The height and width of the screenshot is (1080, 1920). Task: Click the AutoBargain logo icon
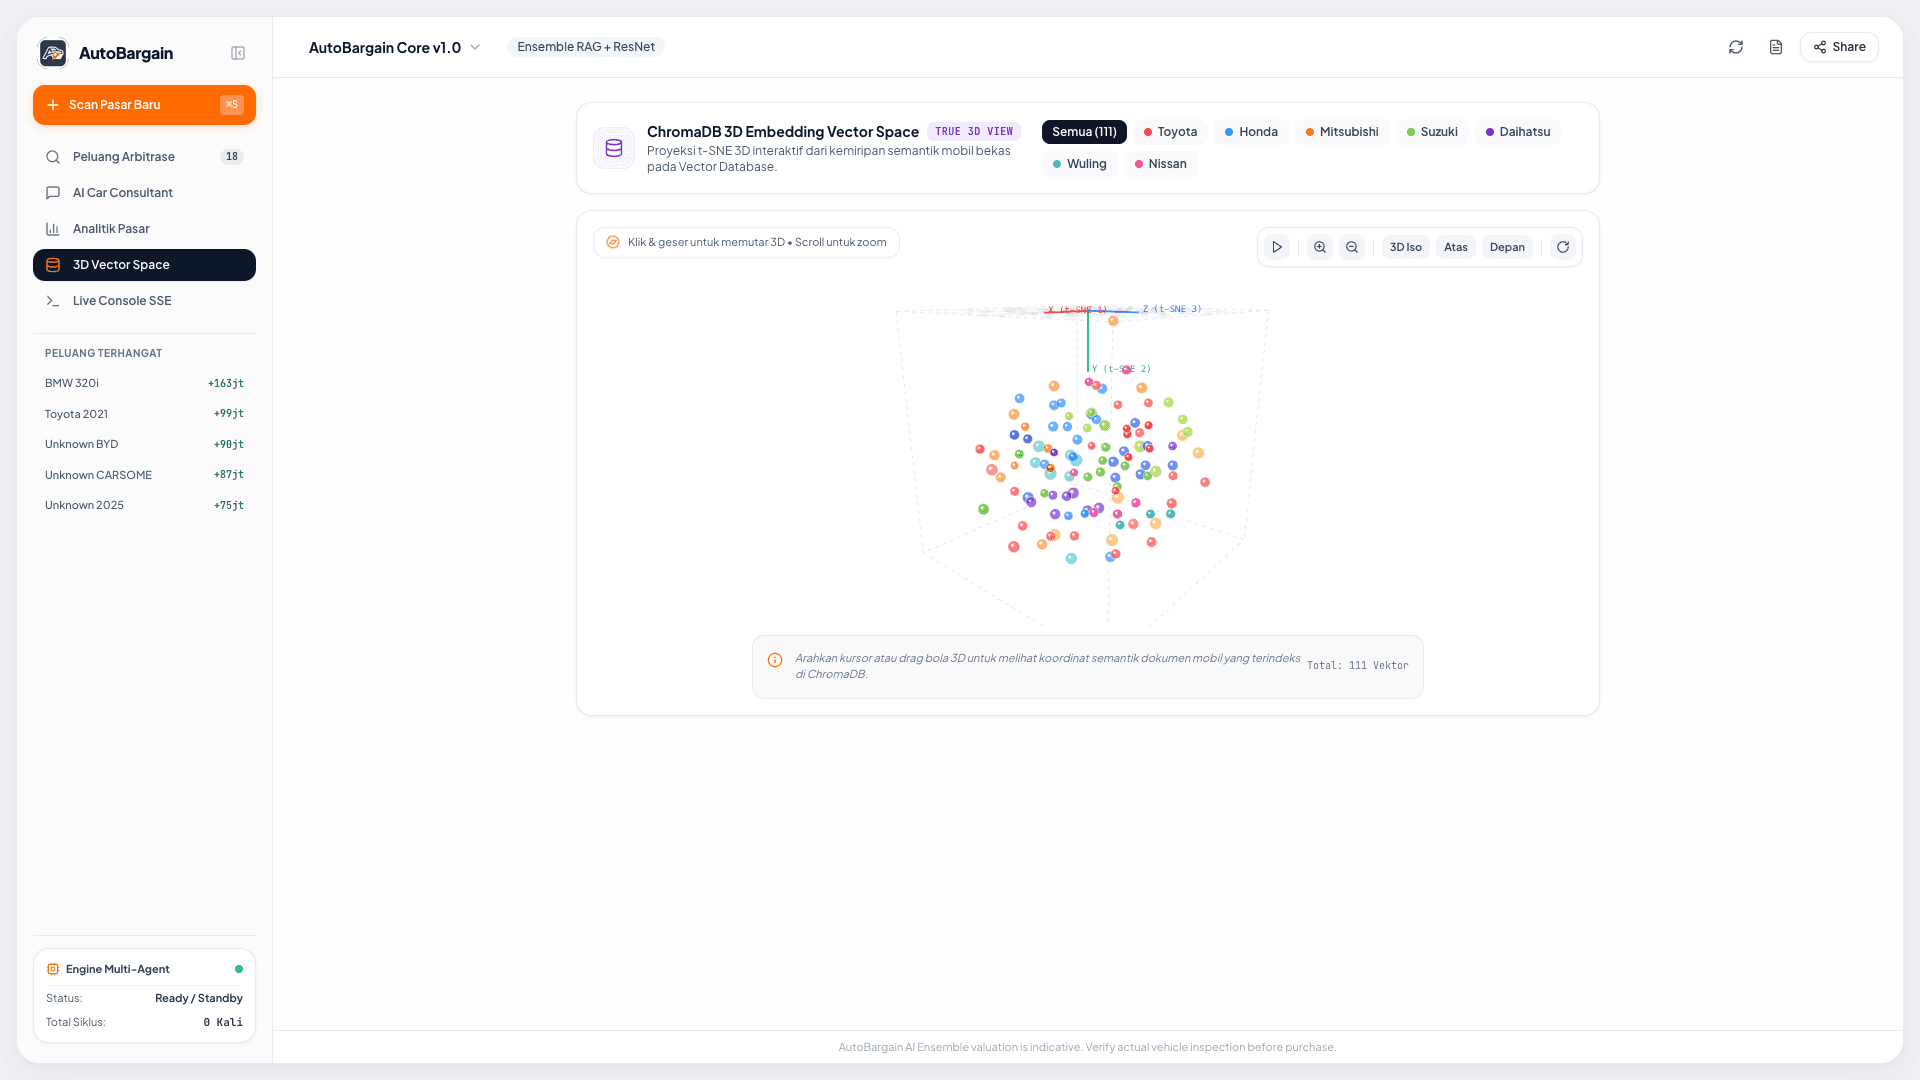53,53
